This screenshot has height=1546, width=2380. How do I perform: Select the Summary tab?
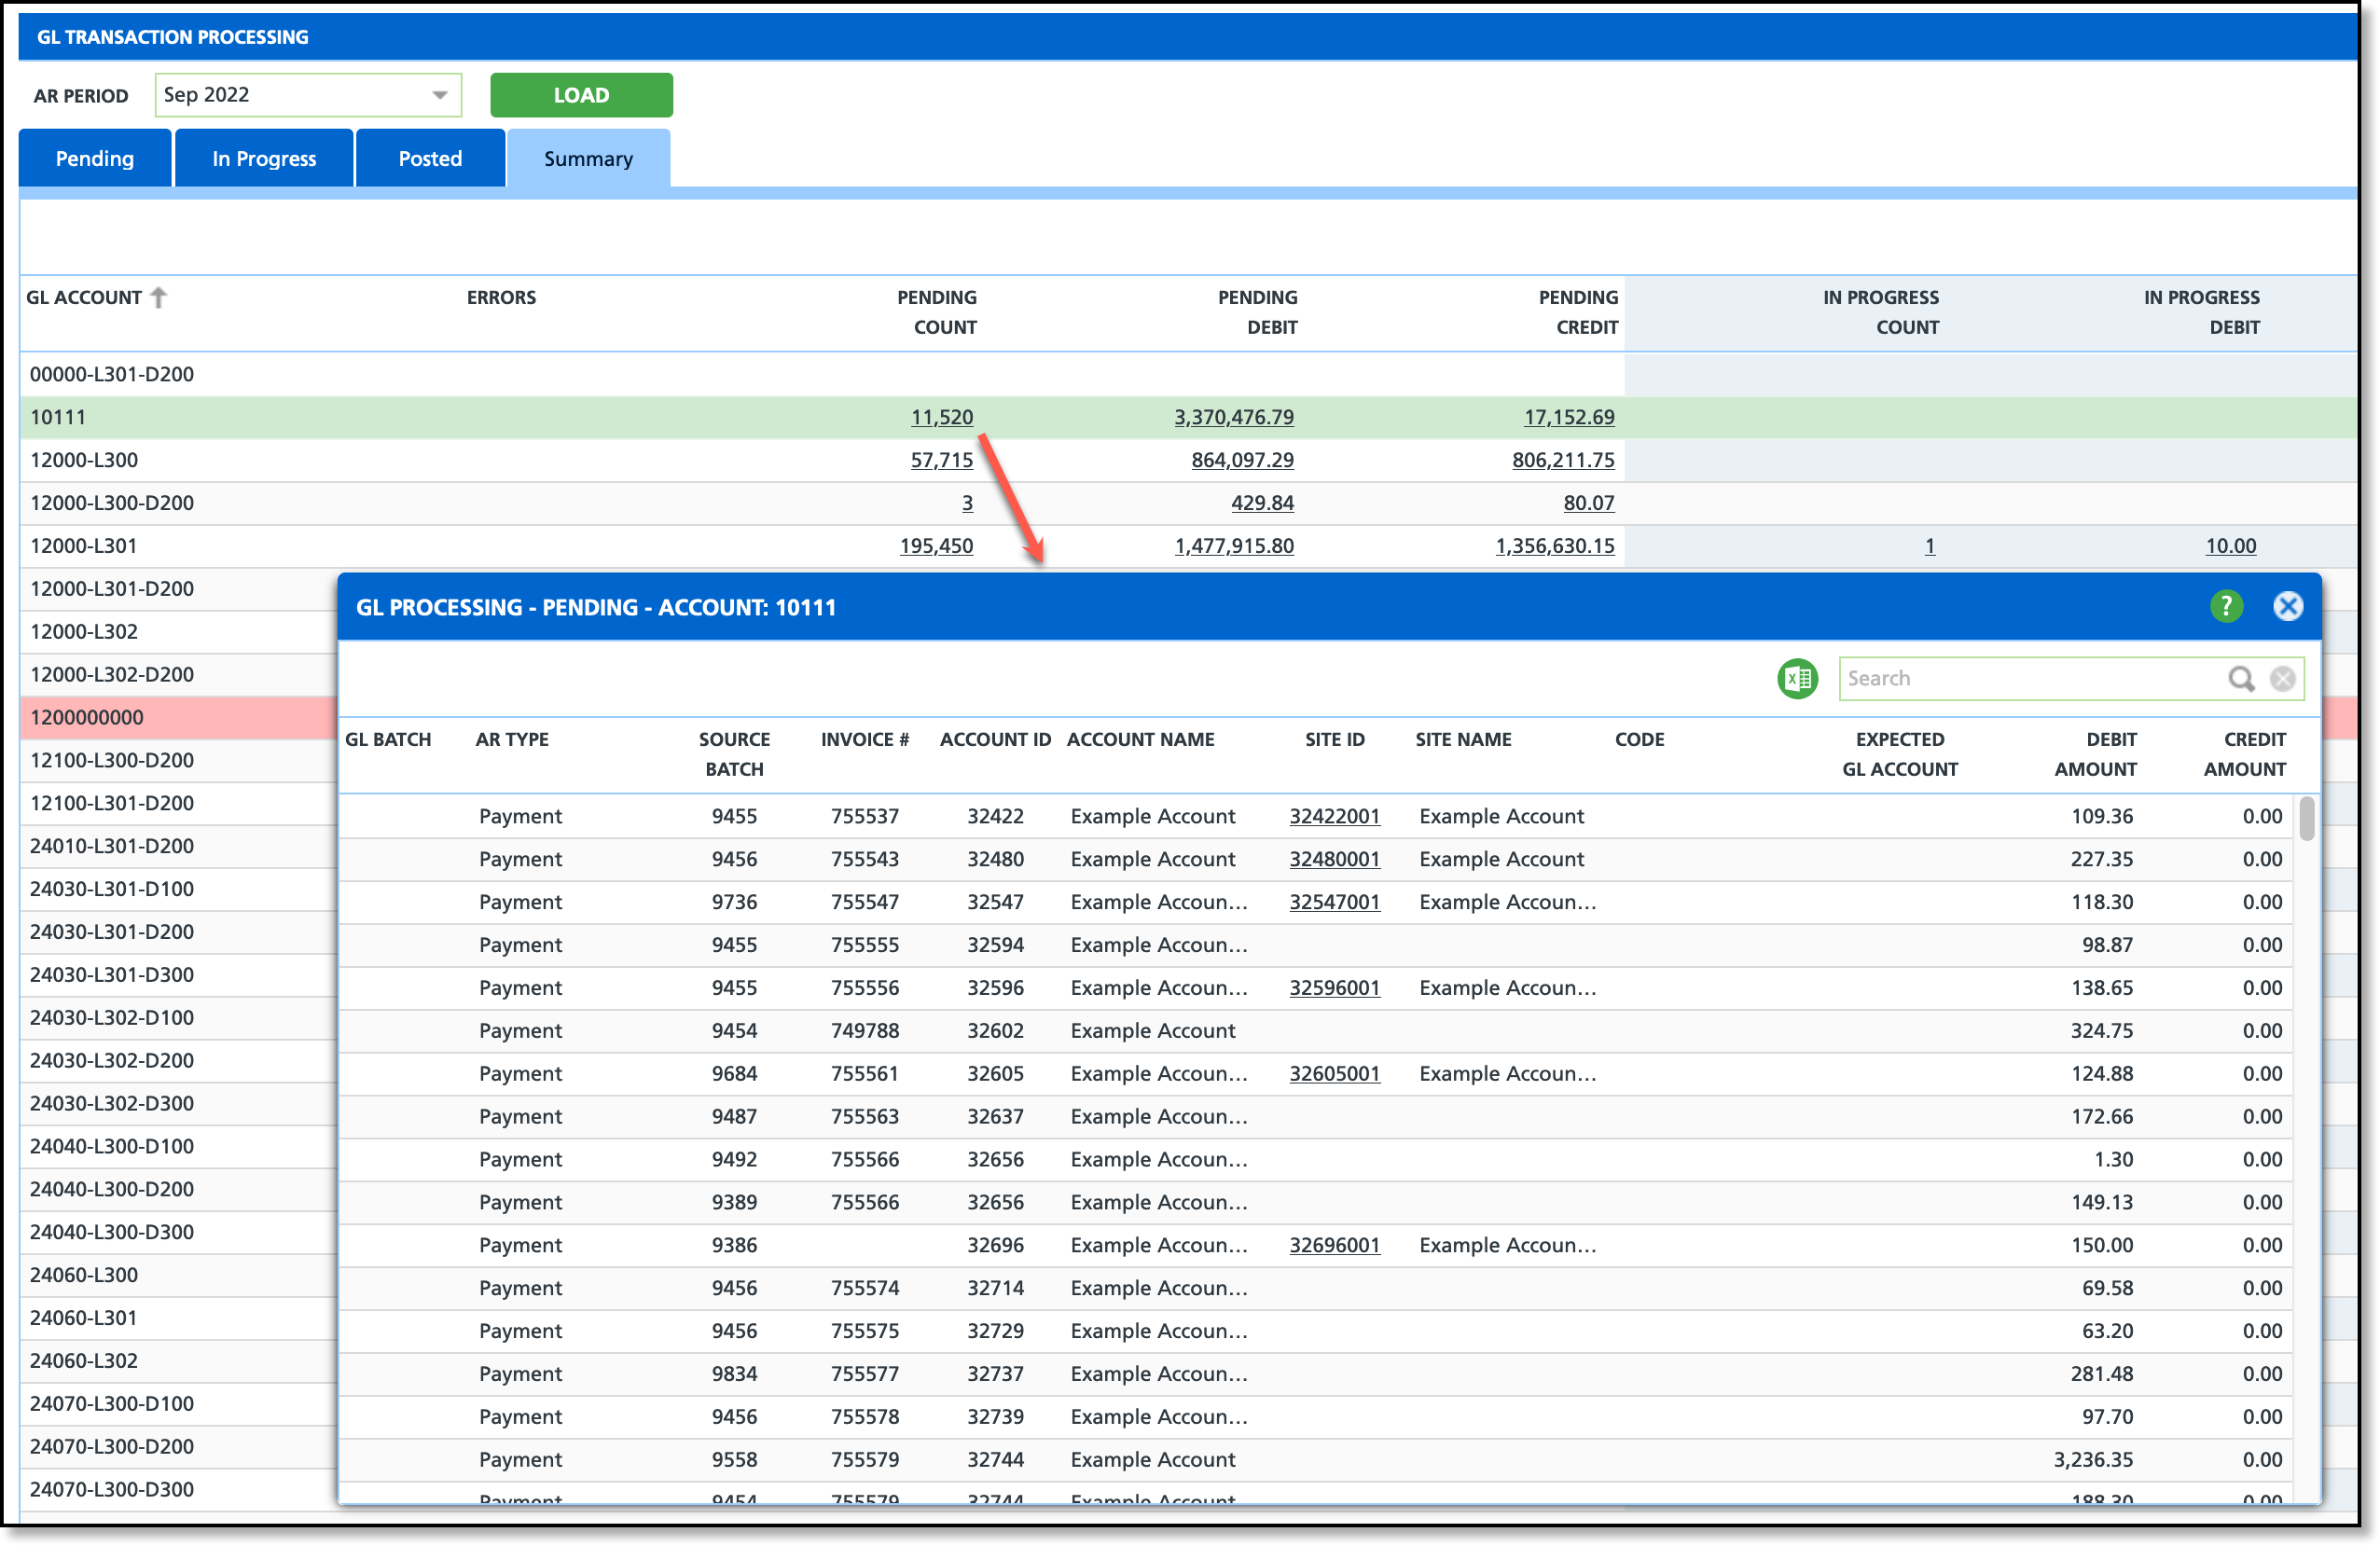(x=588, y=158)
